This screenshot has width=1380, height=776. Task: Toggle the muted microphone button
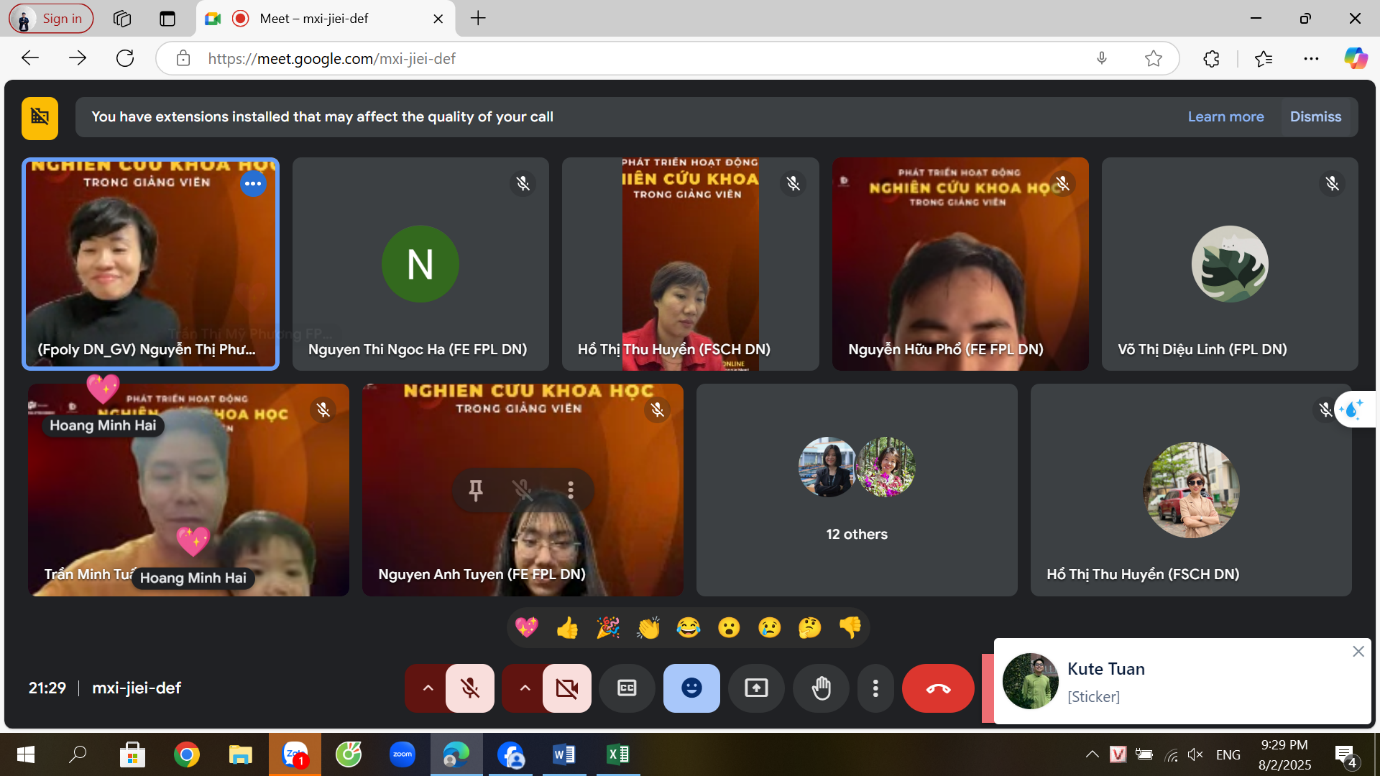(470, 688)
